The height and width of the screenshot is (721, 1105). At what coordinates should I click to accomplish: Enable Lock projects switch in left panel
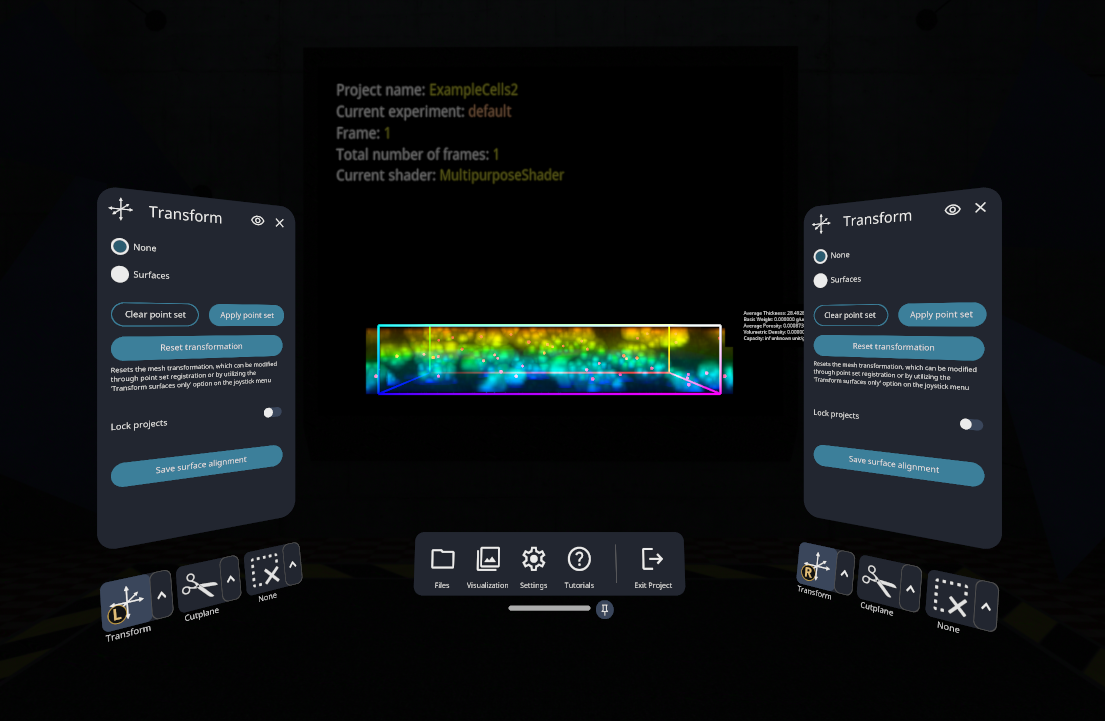(x=272, y=412)
